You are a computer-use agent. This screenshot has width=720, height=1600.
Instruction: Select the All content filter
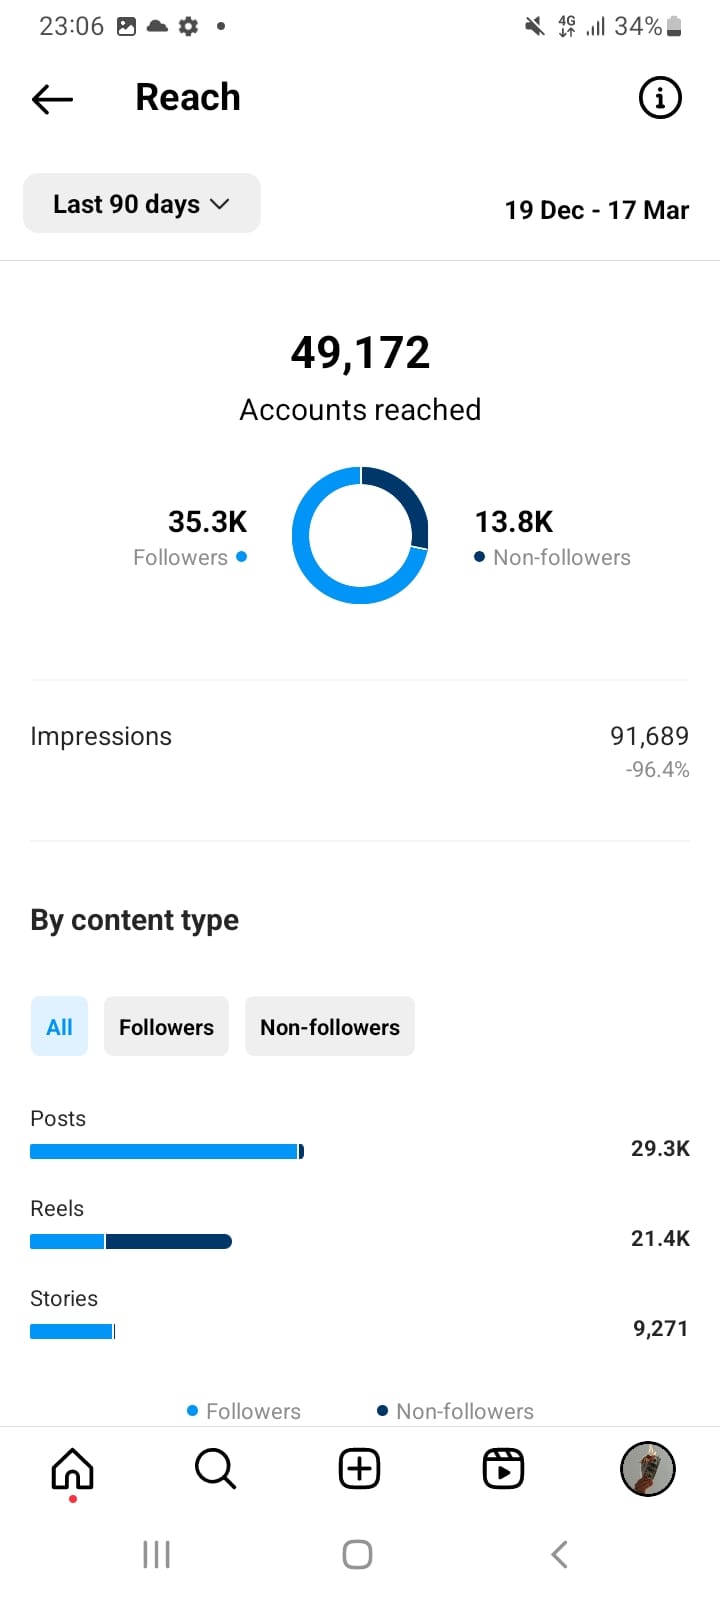pos(59,1026)
